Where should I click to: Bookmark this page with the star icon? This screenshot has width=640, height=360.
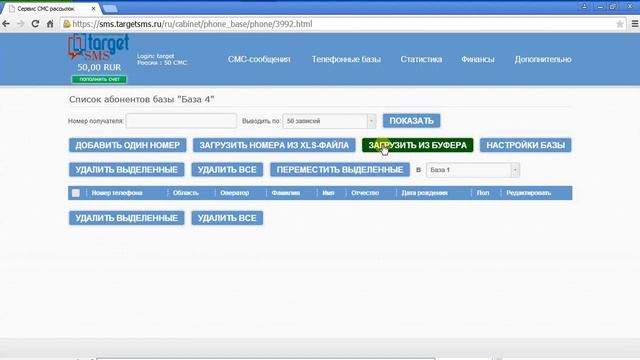(619, 24)
